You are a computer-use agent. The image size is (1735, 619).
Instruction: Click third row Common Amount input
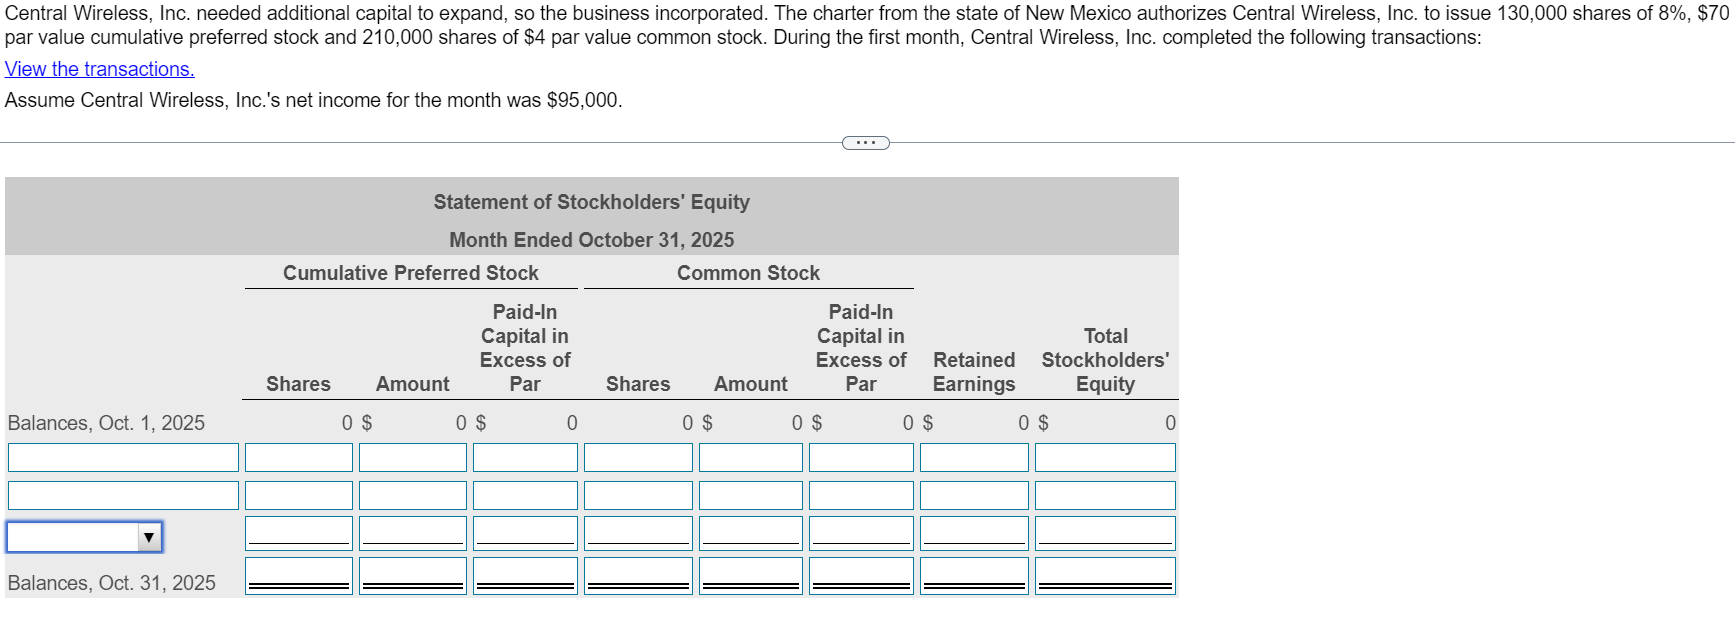tap(751, 534)
